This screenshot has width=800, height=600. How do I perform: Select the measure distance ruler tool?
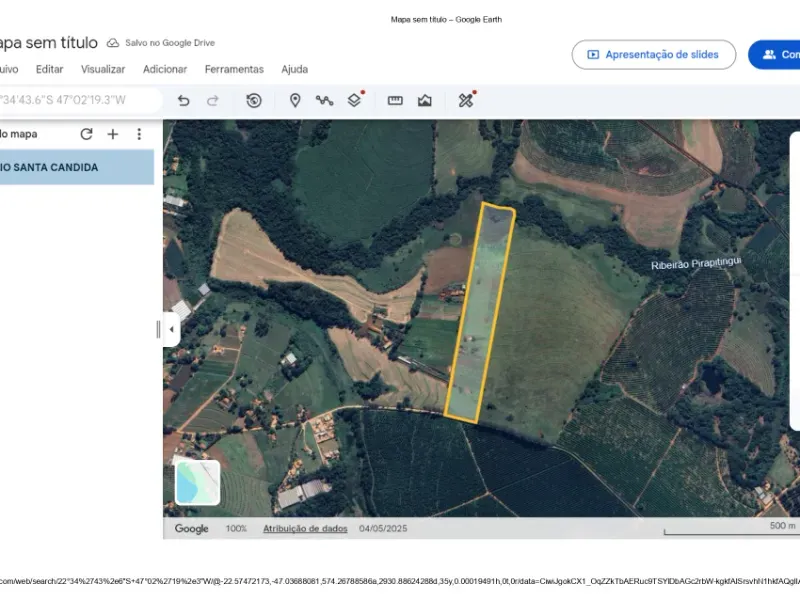point(394,100)
